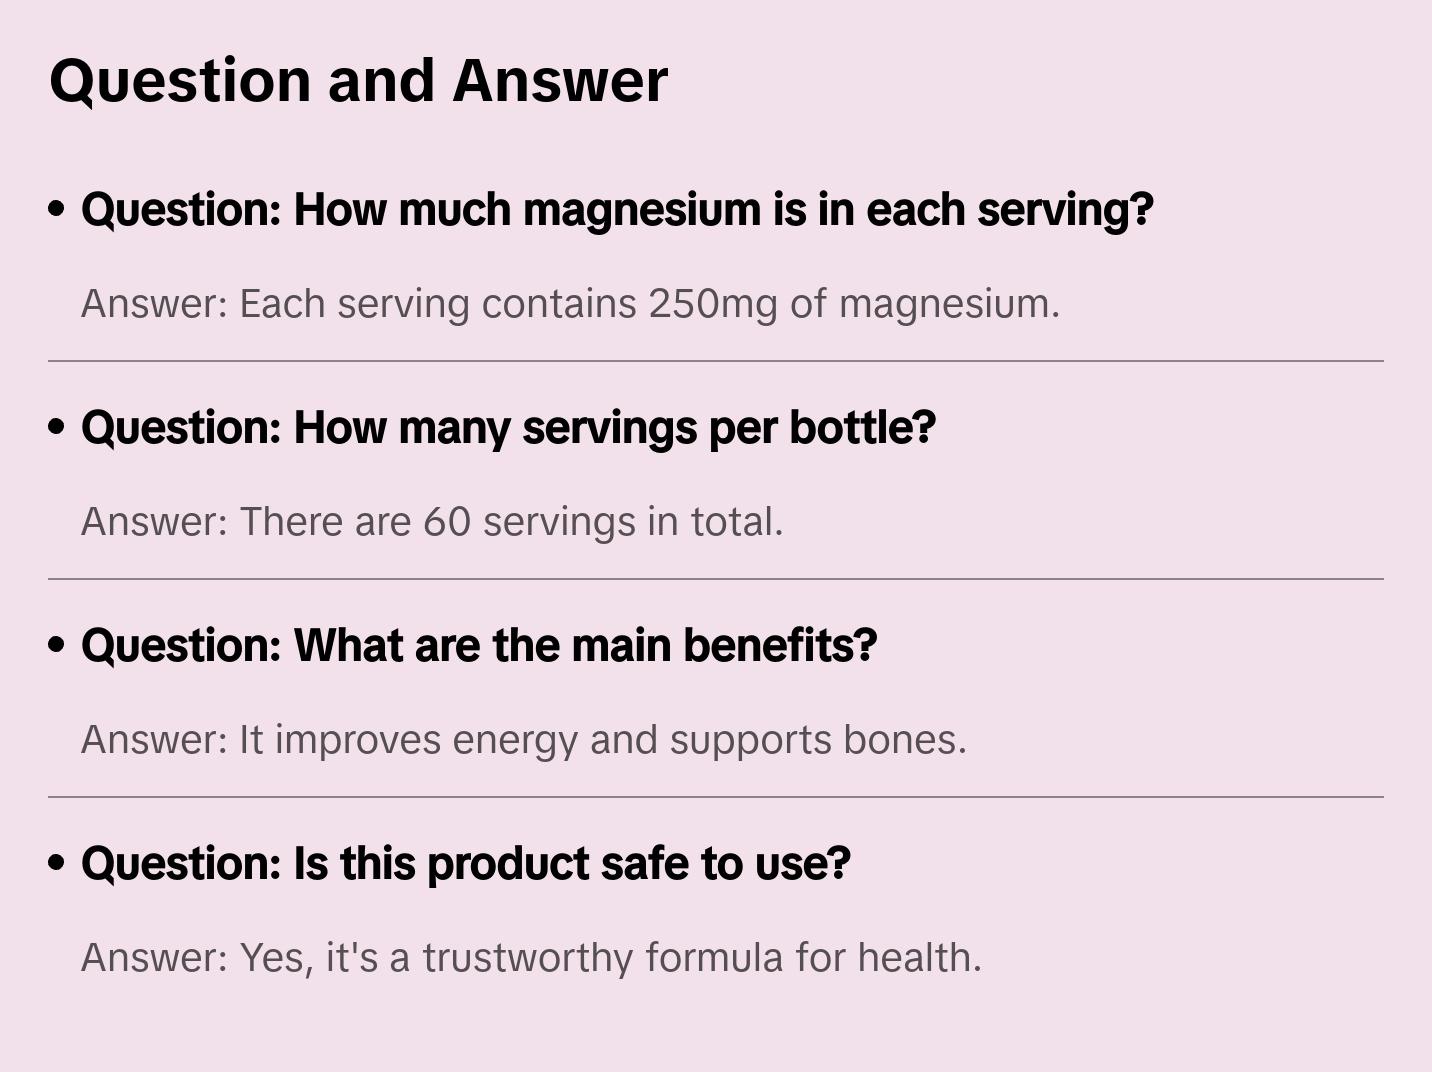The image size is (1432, 1072).
Task: Click the divider below the magnesium answer
Action: pyautogui.click(x=716, y=361)
